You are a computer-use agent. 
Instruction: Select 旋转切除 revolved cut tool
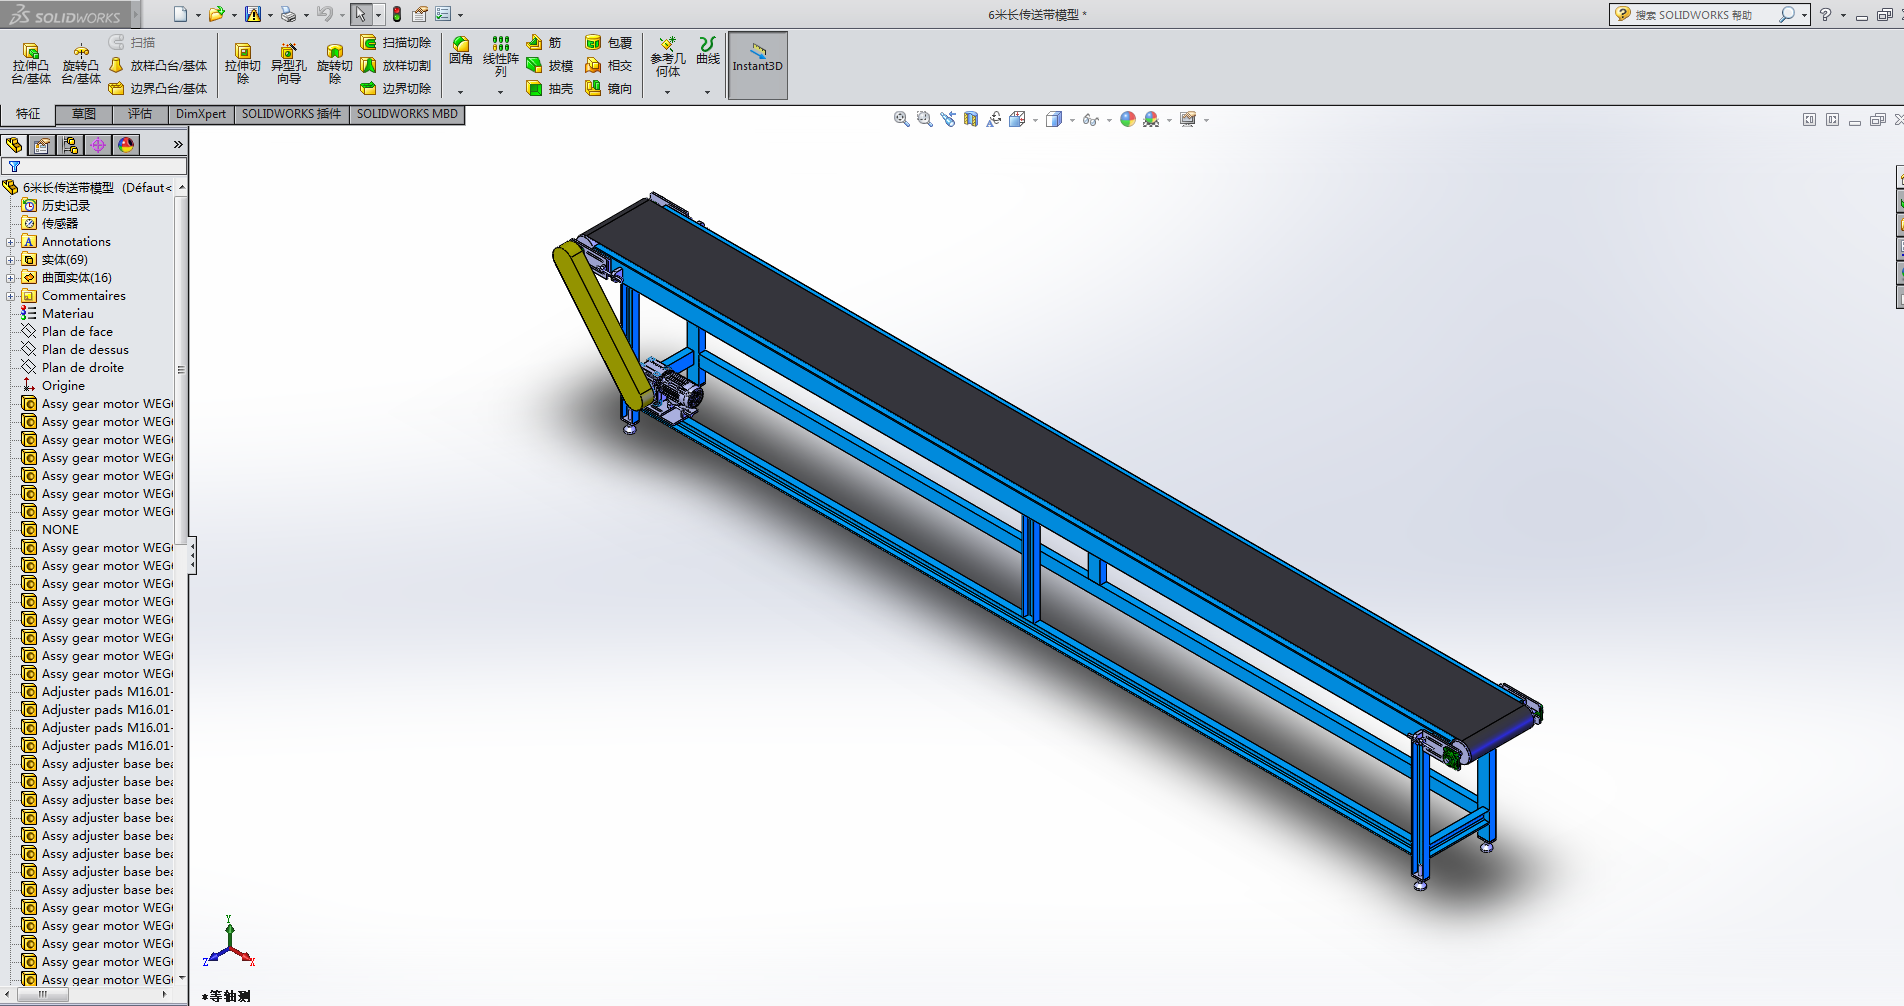(x=335, y=64)
